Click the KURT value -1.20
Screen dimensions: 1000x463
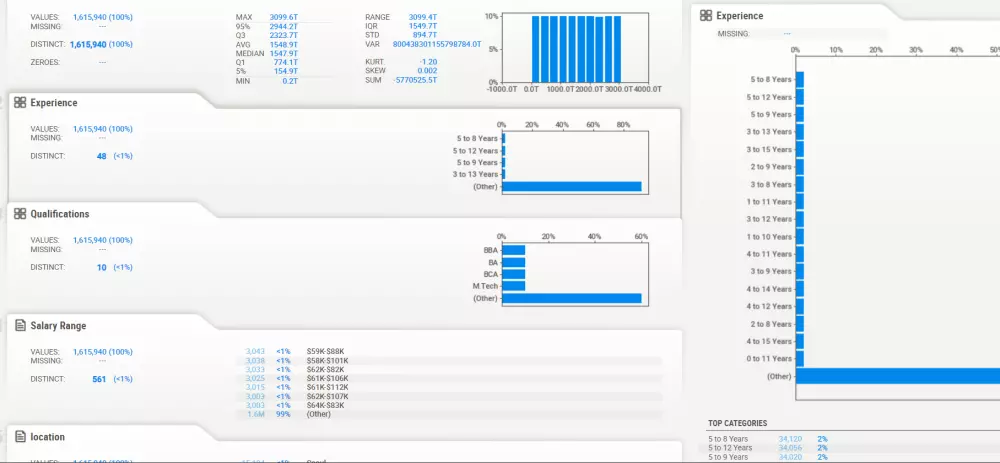tap(428, 62)
